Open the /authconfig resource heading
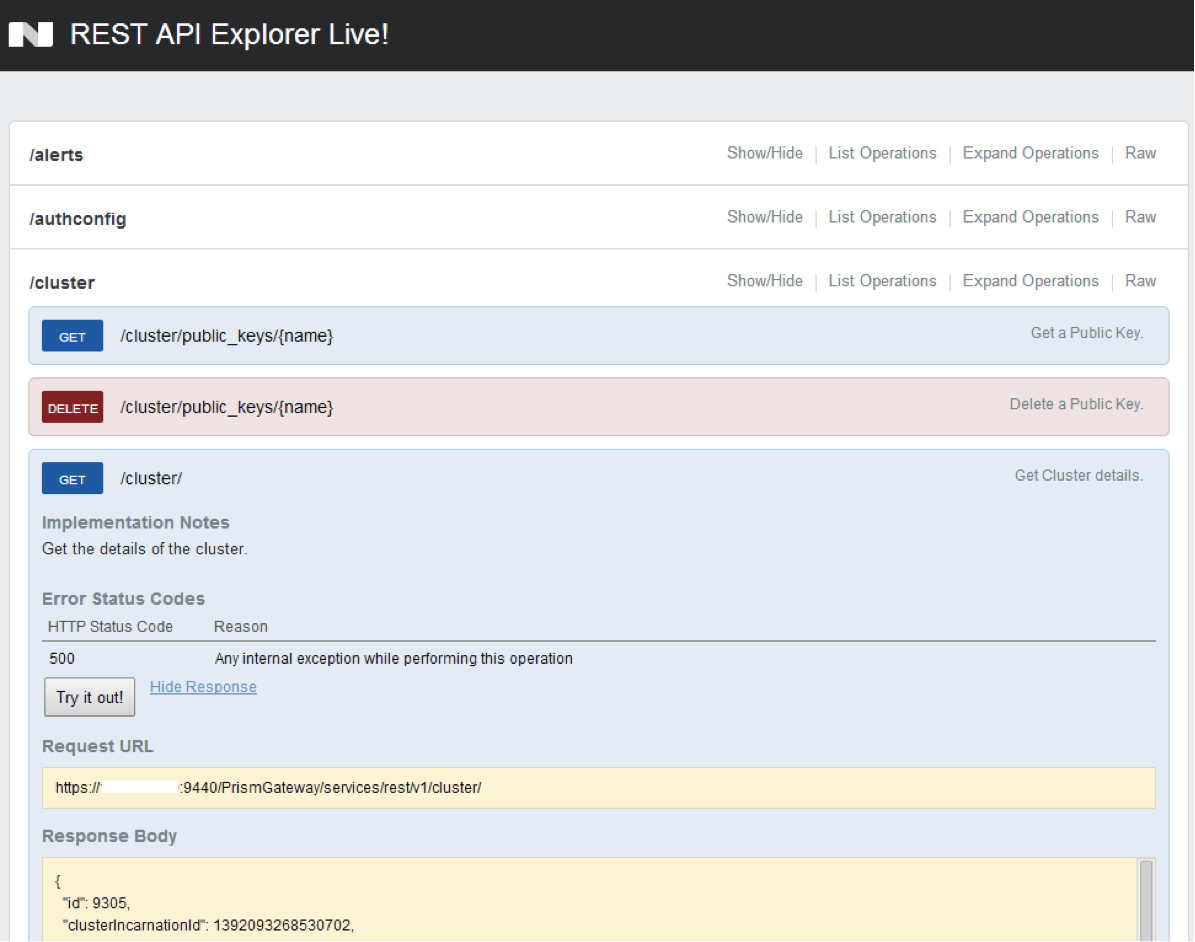This screenshot has height=942, width=1195. click(78, 219)
